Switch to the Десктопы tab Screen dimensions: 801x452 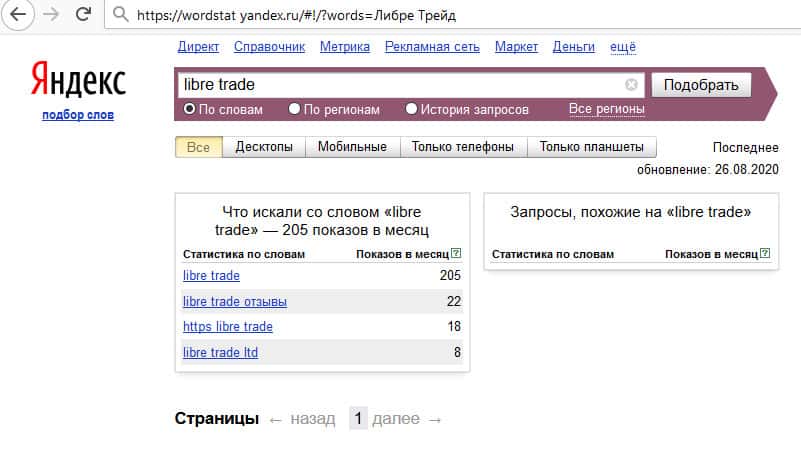coord(264,147)
